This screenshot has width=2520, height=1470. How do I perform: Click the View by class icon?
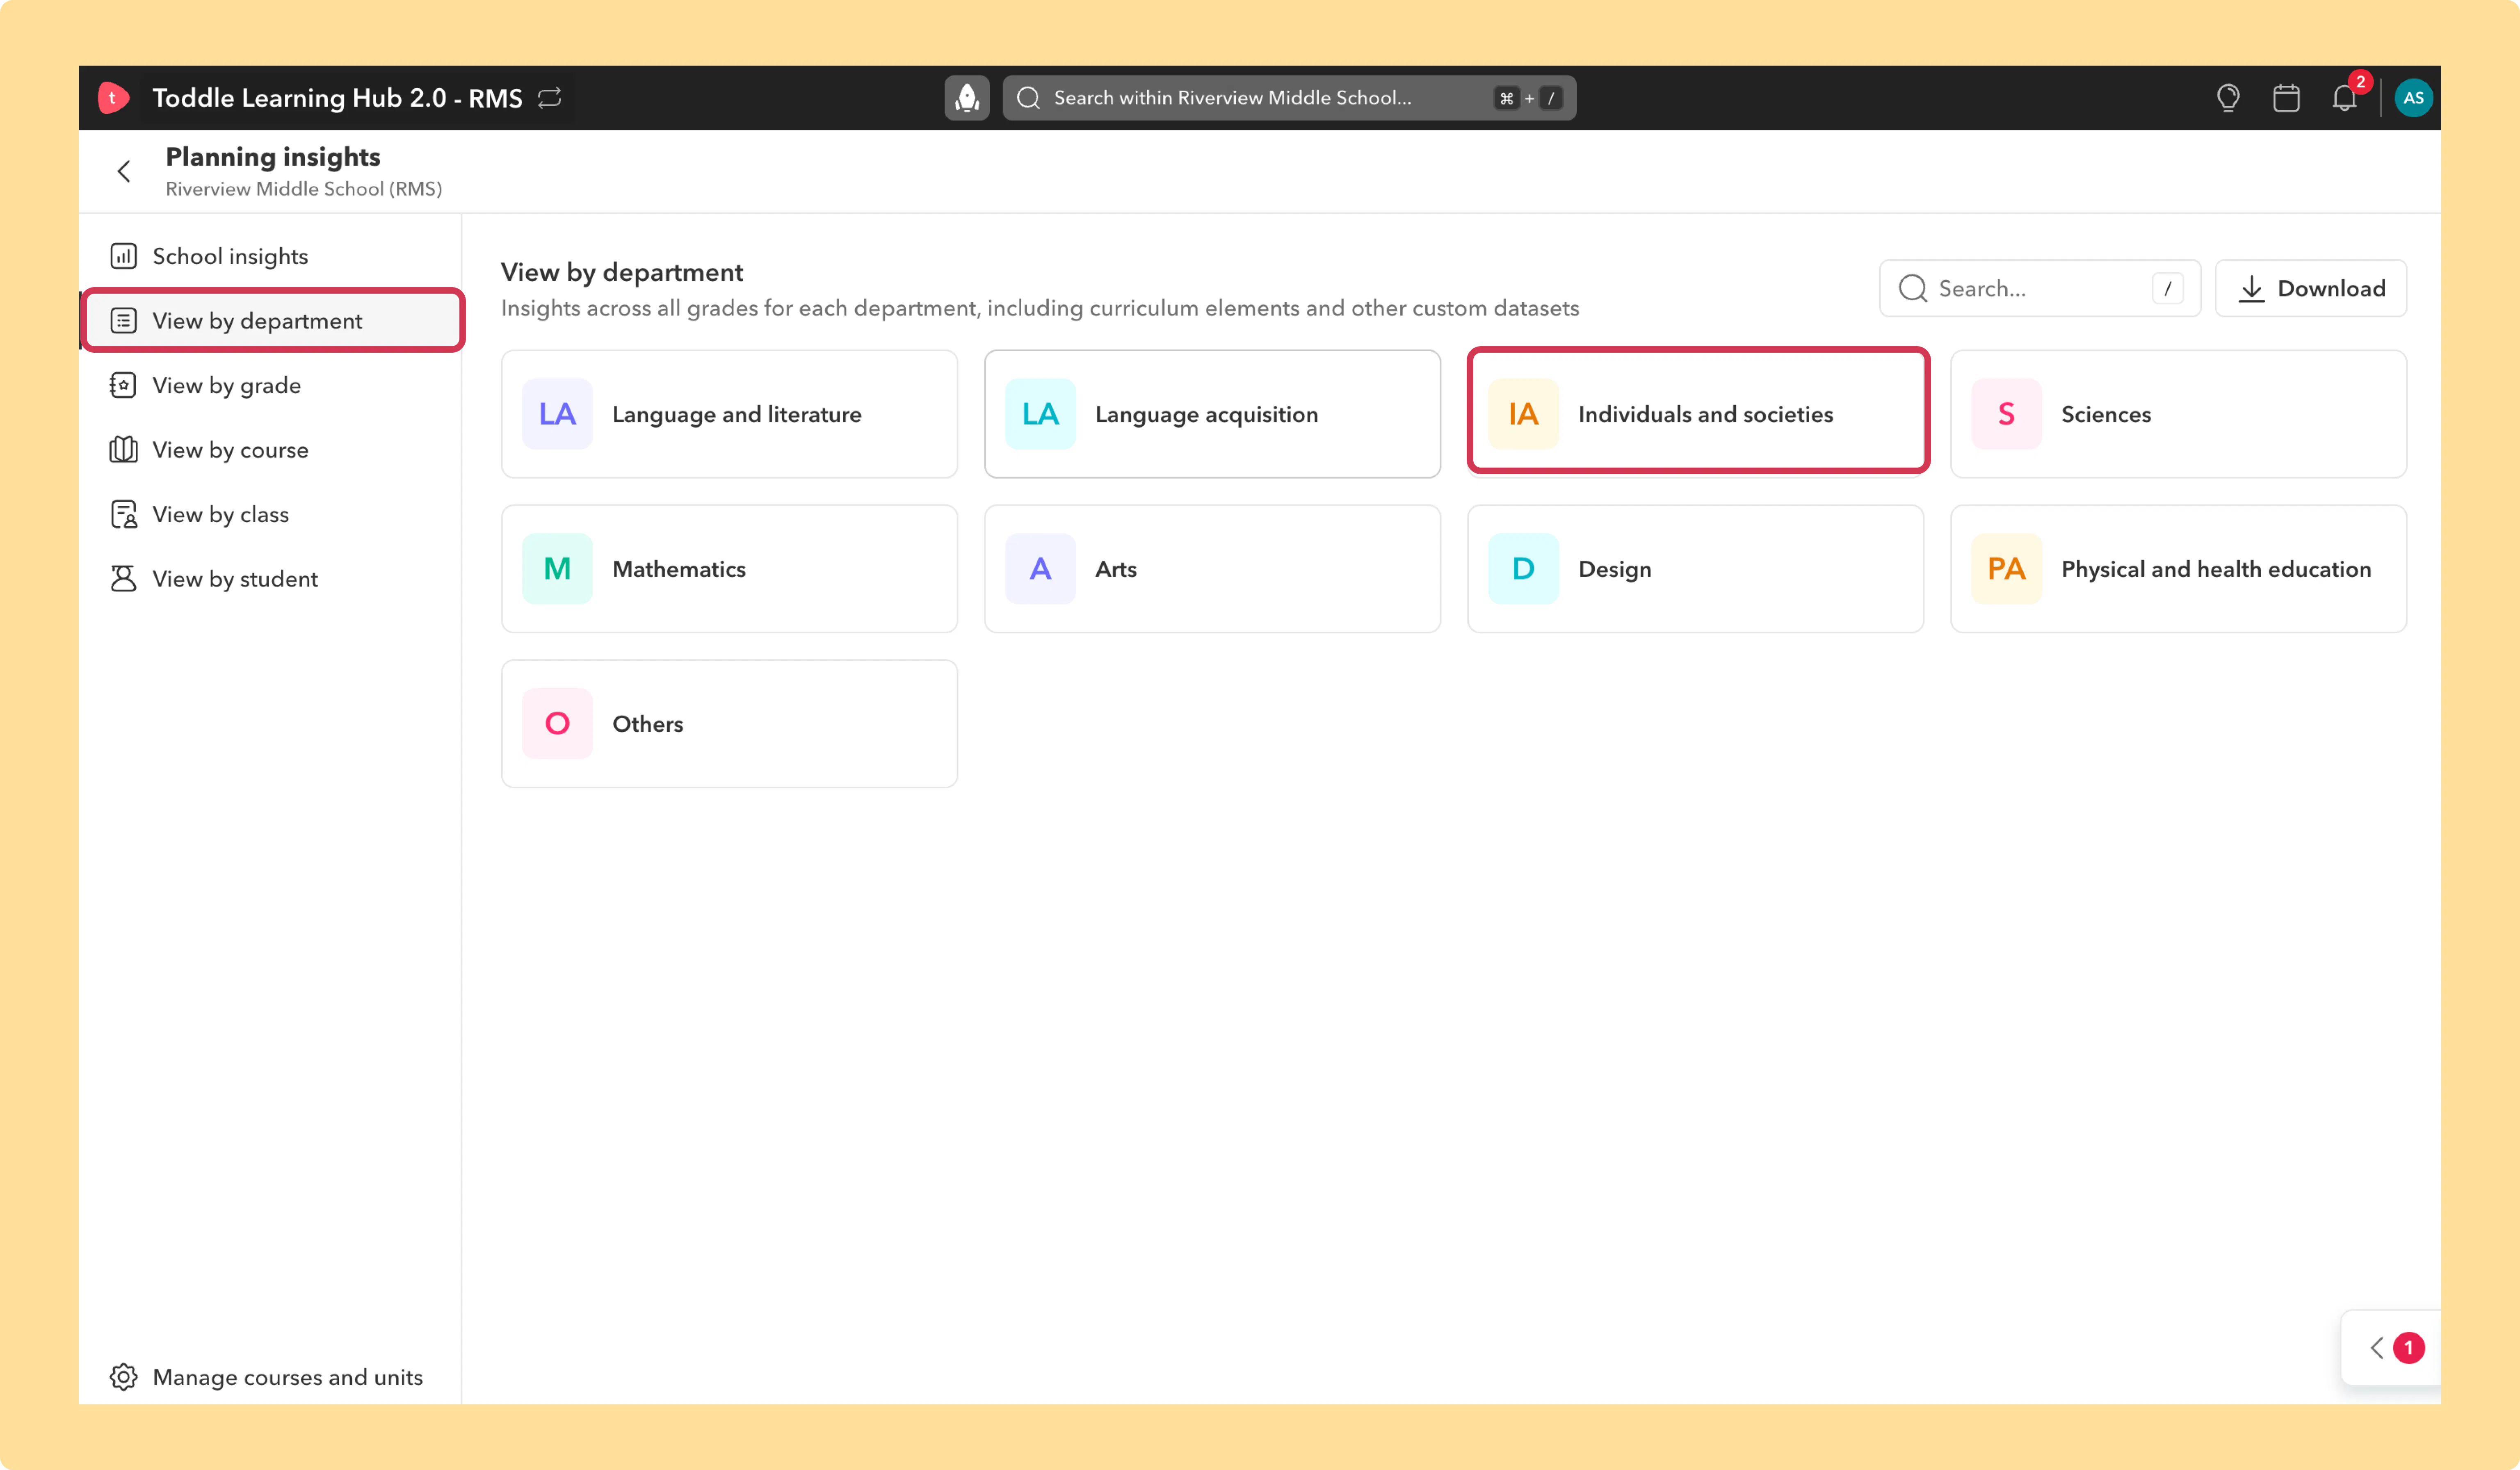coord(123,514)
